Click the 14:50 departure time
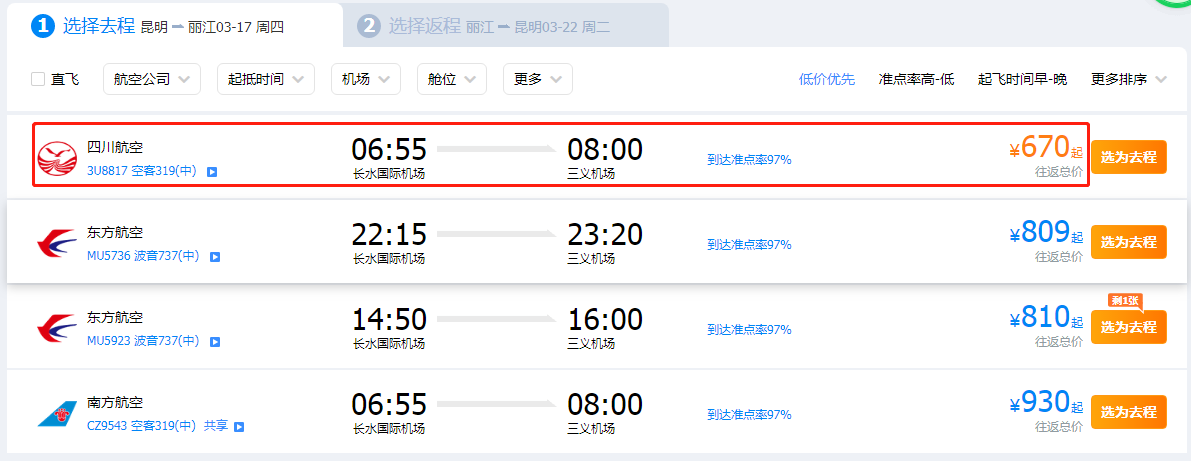 pos(389,320)
